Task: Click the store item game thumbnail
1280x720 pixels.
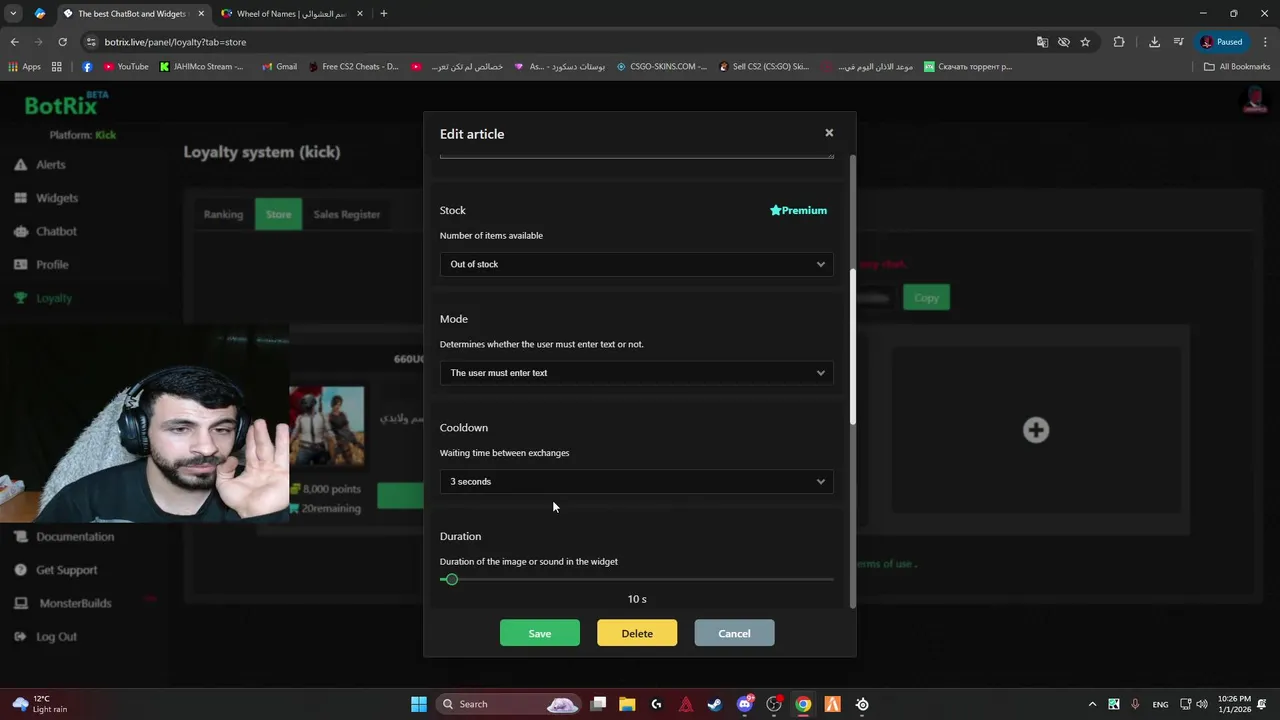Action: (327, 426)
